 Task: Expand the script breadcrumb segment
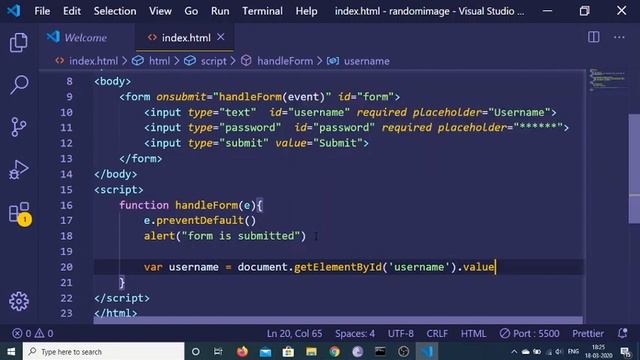coord(213,61)
